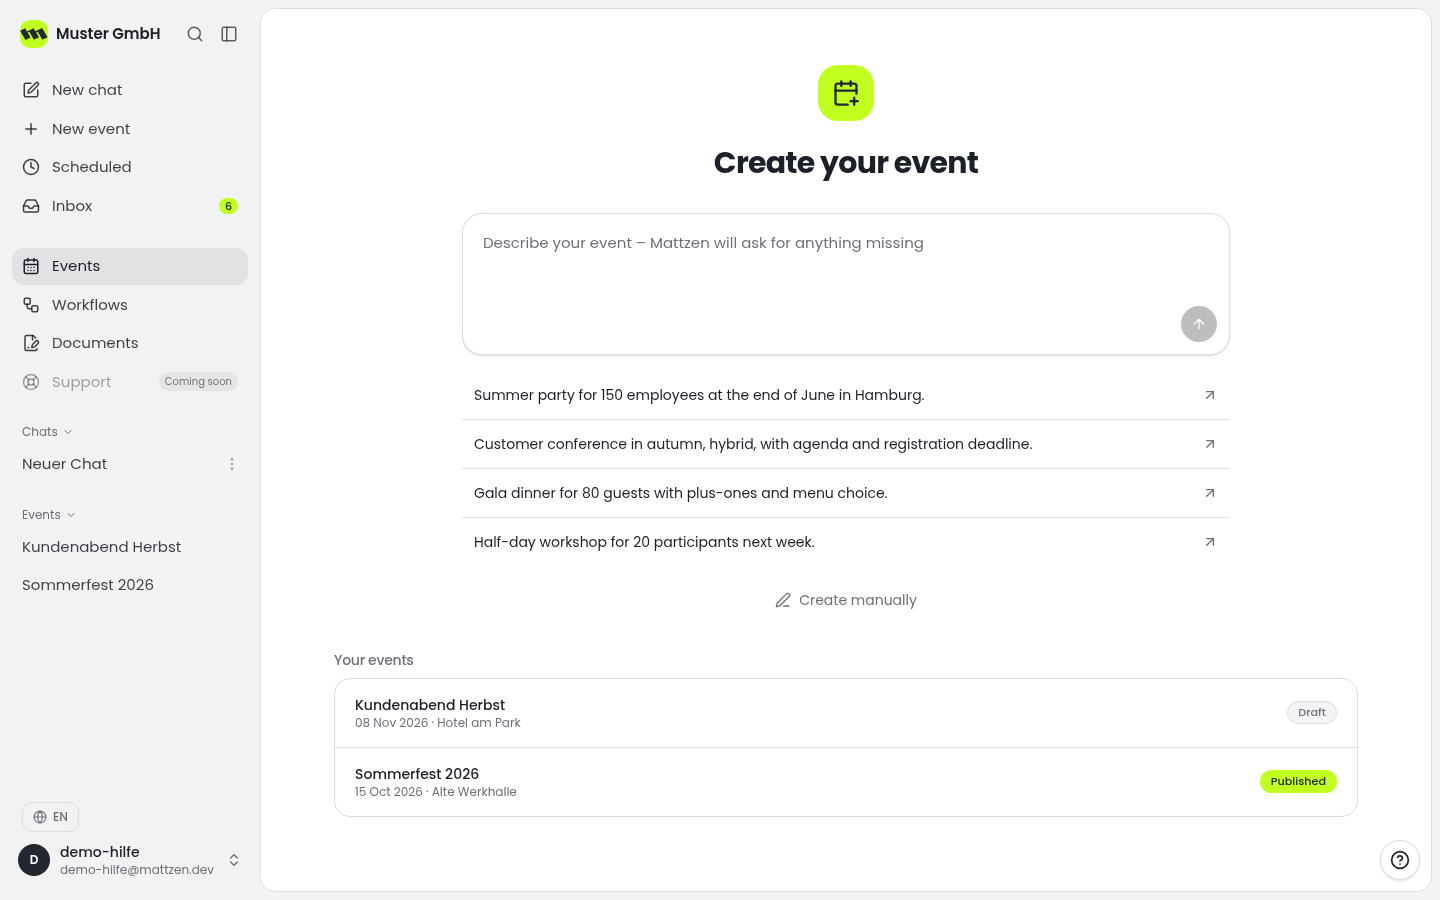Toggle the sidebar panel icon
The width and height of the screenshot is (1440, 900).
(229, 34)
